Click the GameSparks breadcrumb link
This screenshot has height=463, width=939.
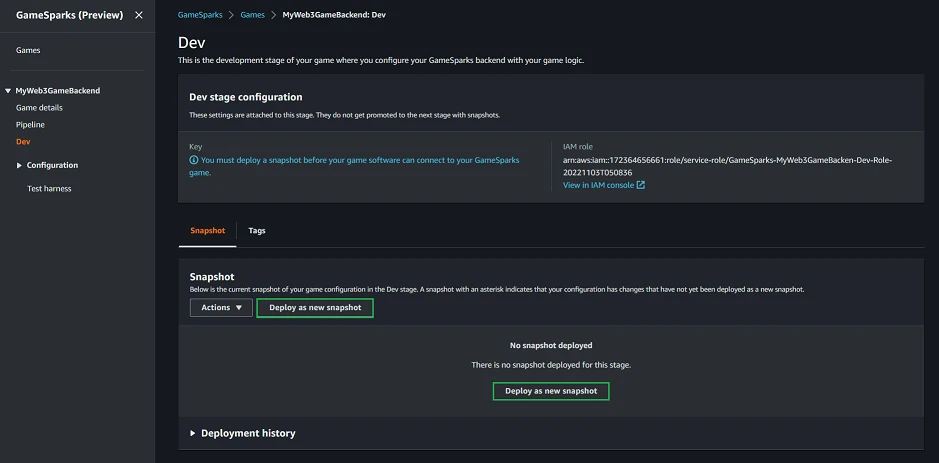tap(200, 16)
